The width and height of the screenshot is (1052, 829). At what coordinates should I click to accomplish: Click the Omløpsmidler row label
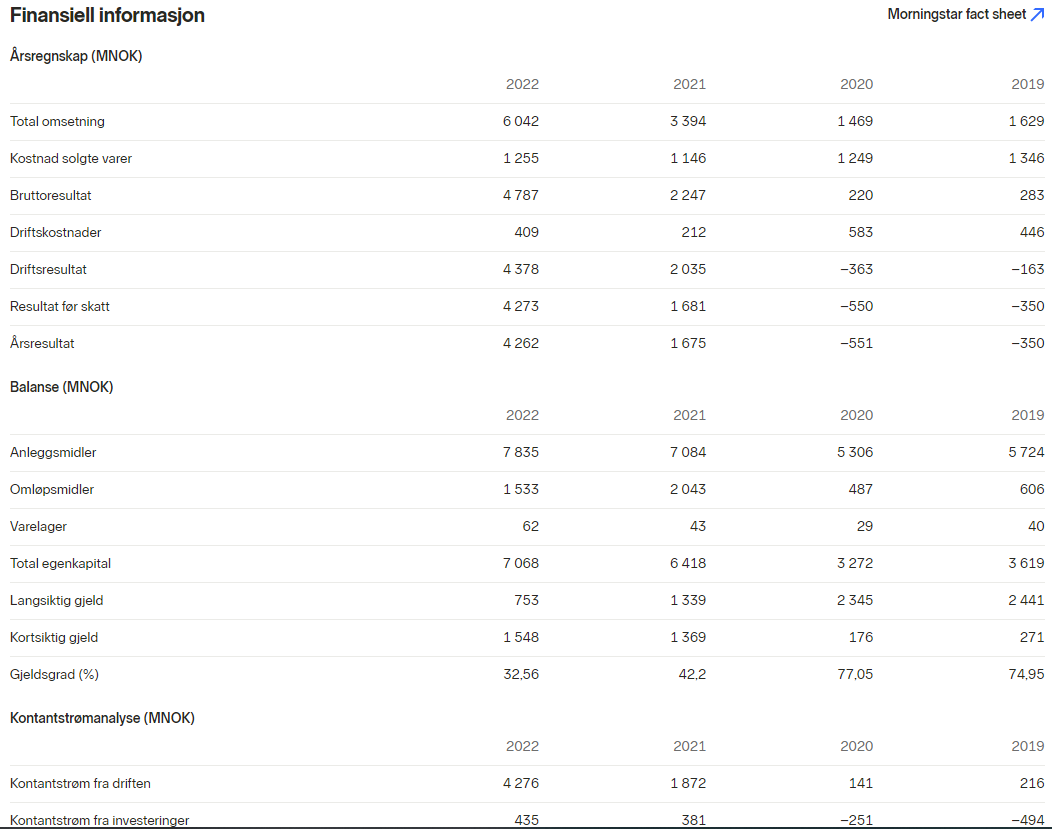click(52, 490)
